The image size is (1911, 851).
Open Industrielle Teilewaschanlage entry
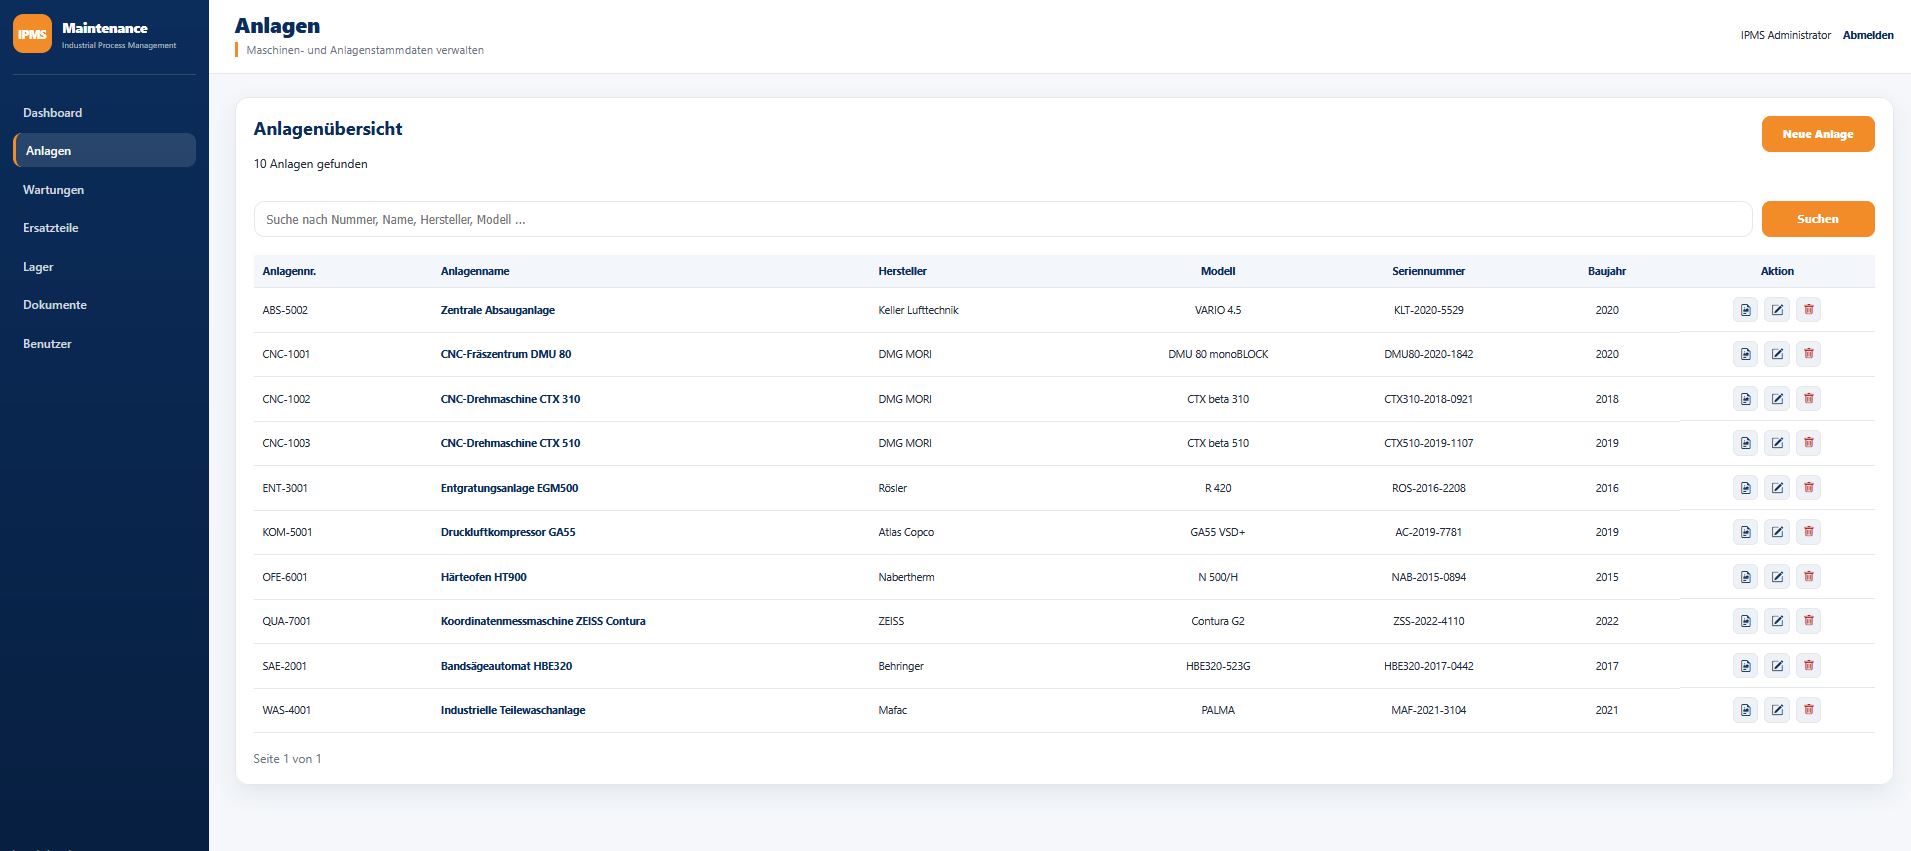(x=513, y=710)
